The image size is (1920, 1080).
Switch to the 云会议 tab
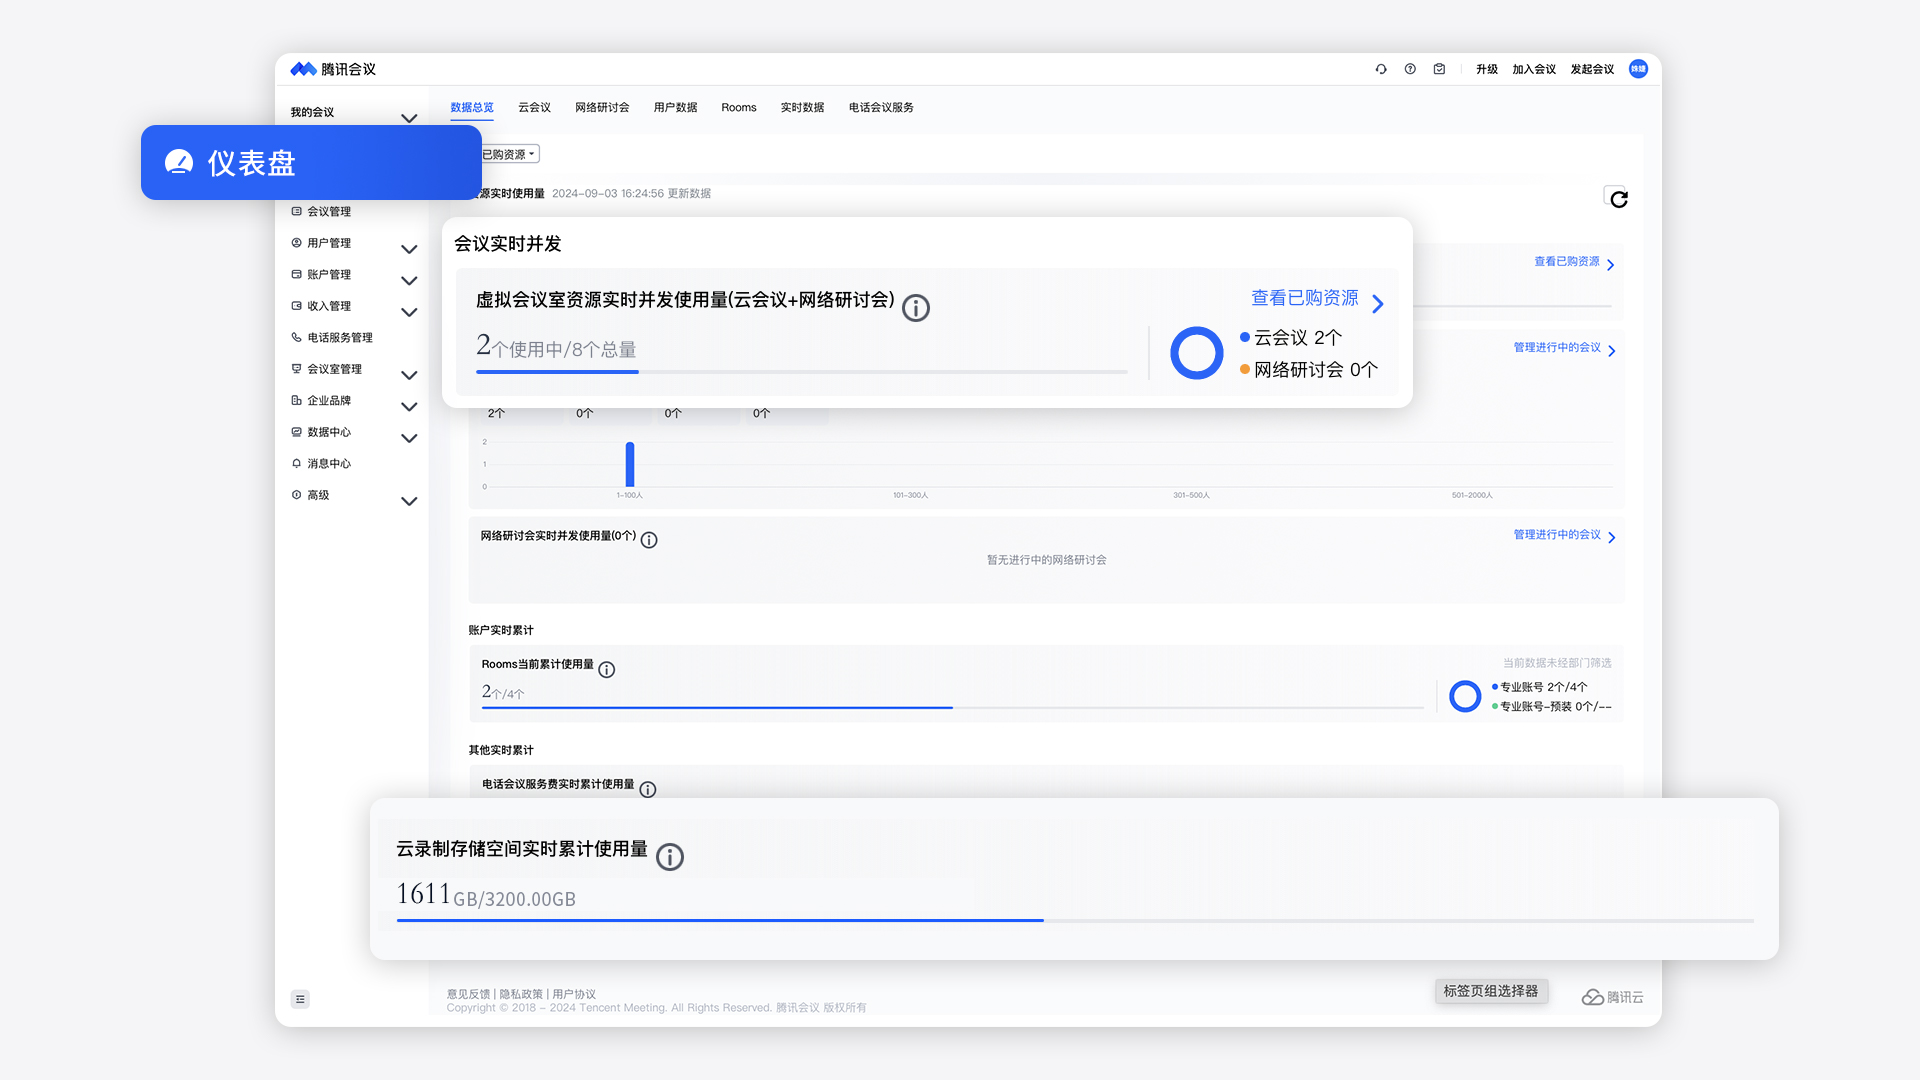pyautogui.click(x=535, y=107)
